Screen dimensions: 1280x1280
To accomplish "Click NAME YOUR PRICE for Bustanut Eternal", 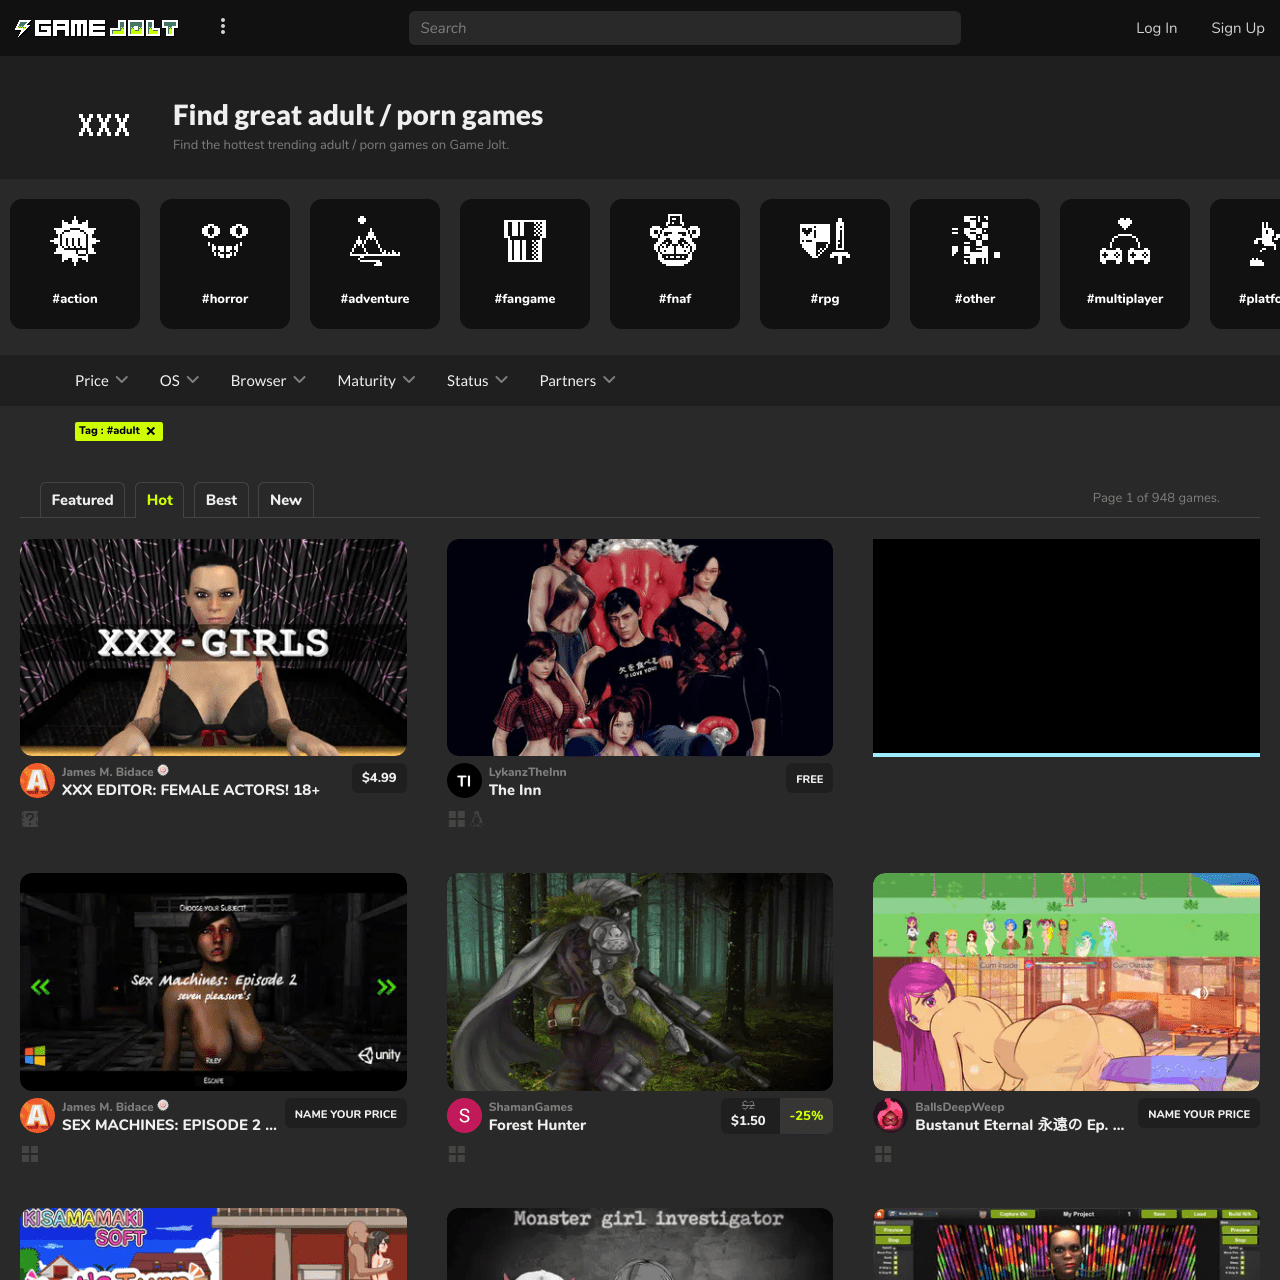I will 1199,1114.
